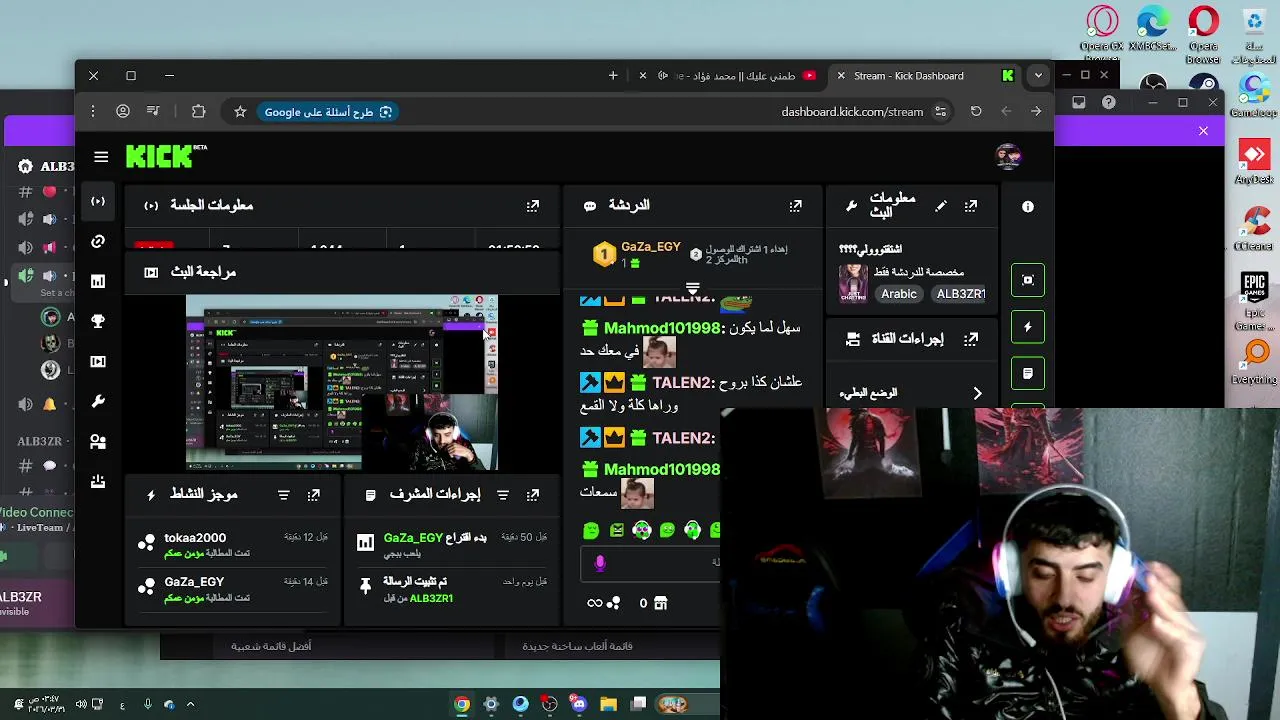Open the profile avatar in Kick header
Viewport: 1280px width, 720px height.
(1008, 156)
